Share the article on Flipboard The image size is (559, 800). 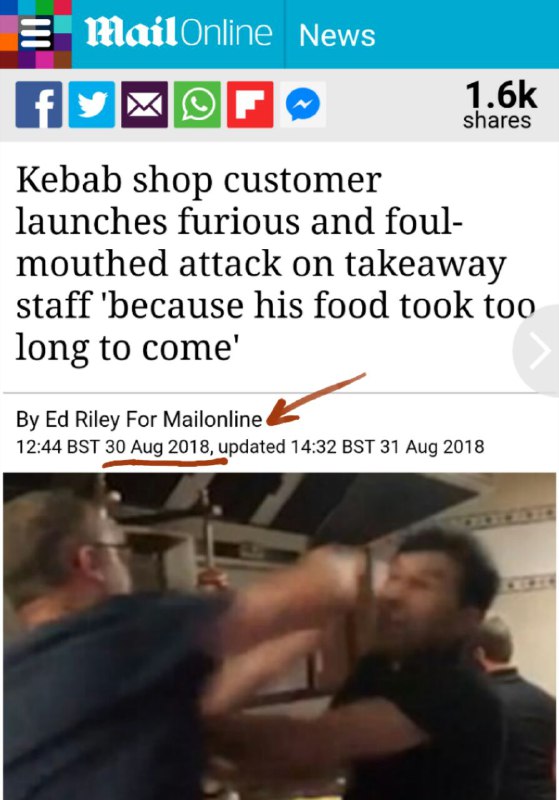pos(250,105)
